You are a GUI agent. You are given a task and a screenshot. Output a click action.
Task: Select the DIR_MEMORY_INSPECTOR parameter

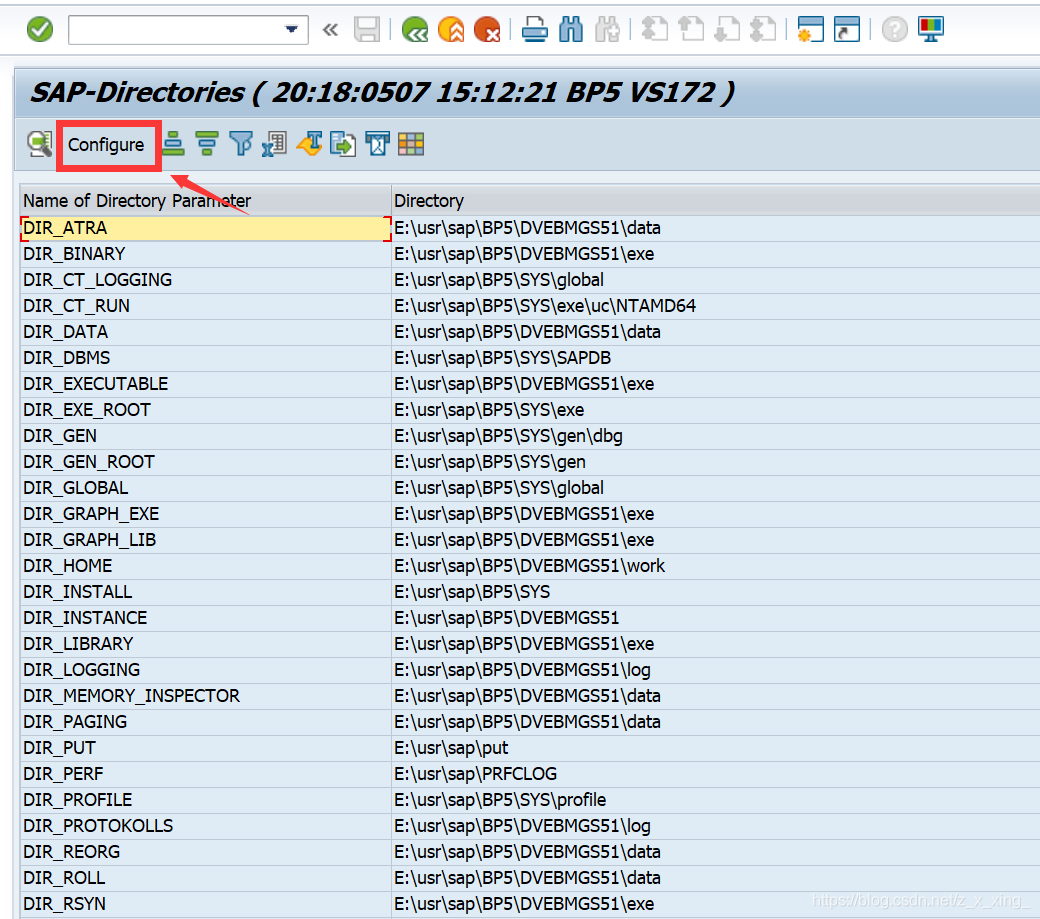click(x=206, y=696)
